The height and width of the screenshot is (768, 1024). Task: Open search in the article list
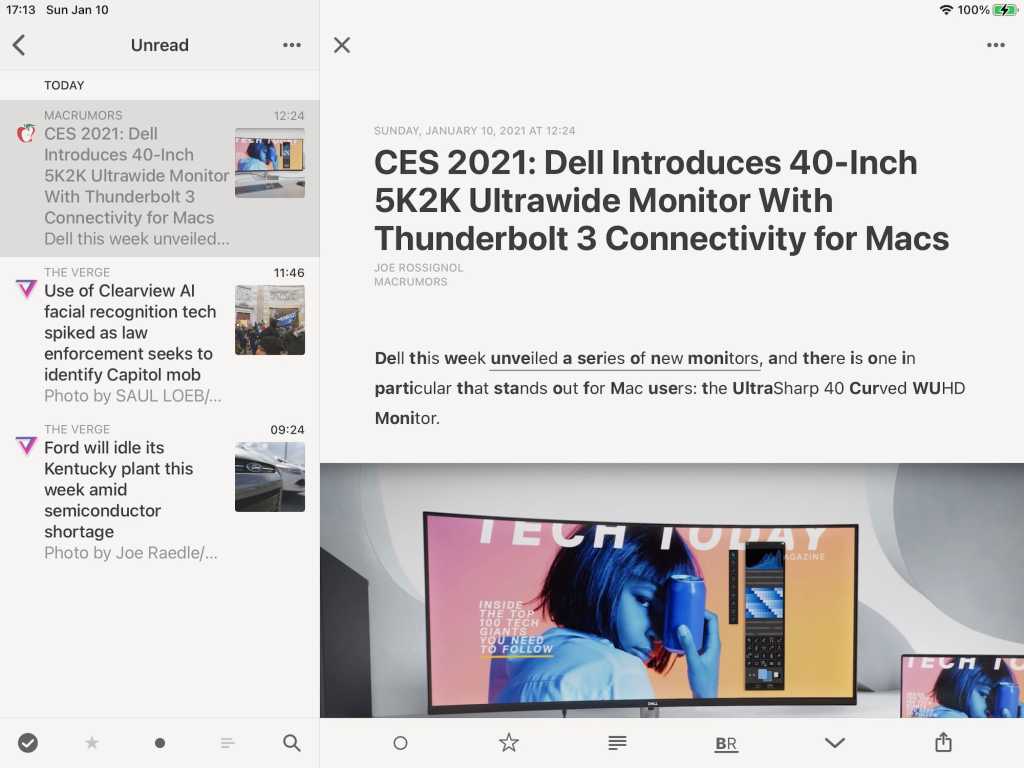291,743
